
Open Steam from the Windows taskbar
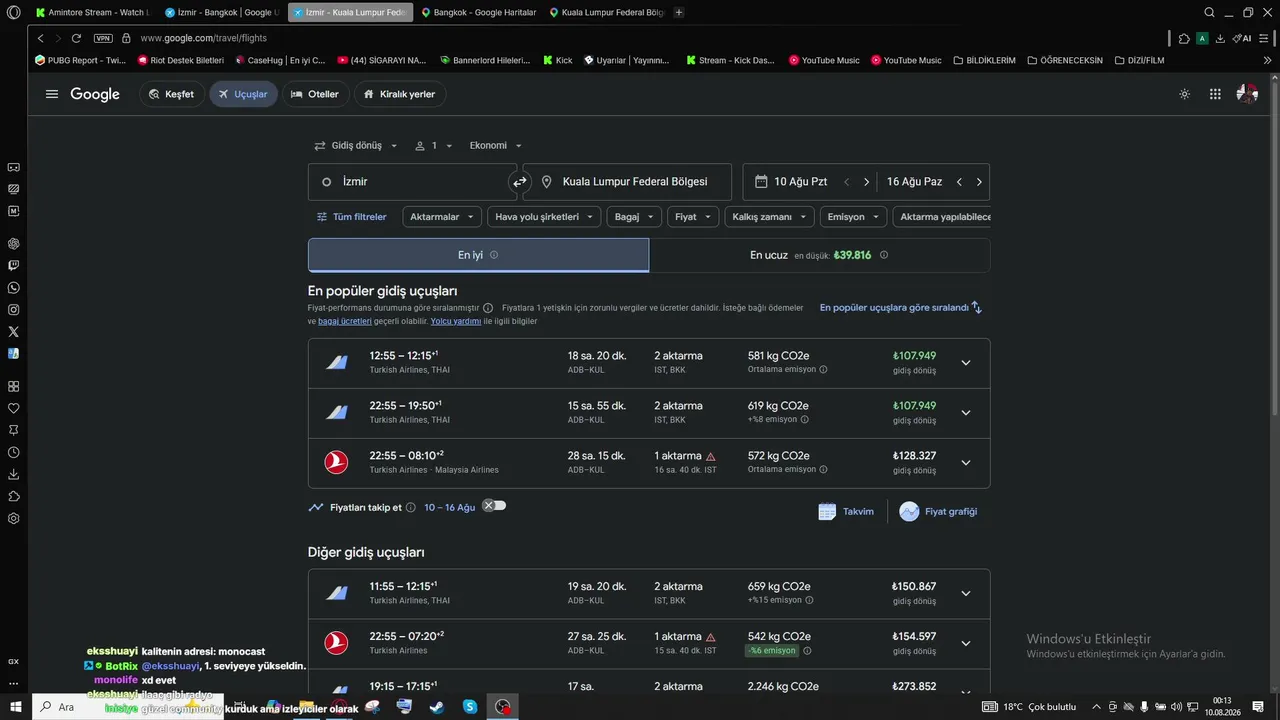click(437, 706)
